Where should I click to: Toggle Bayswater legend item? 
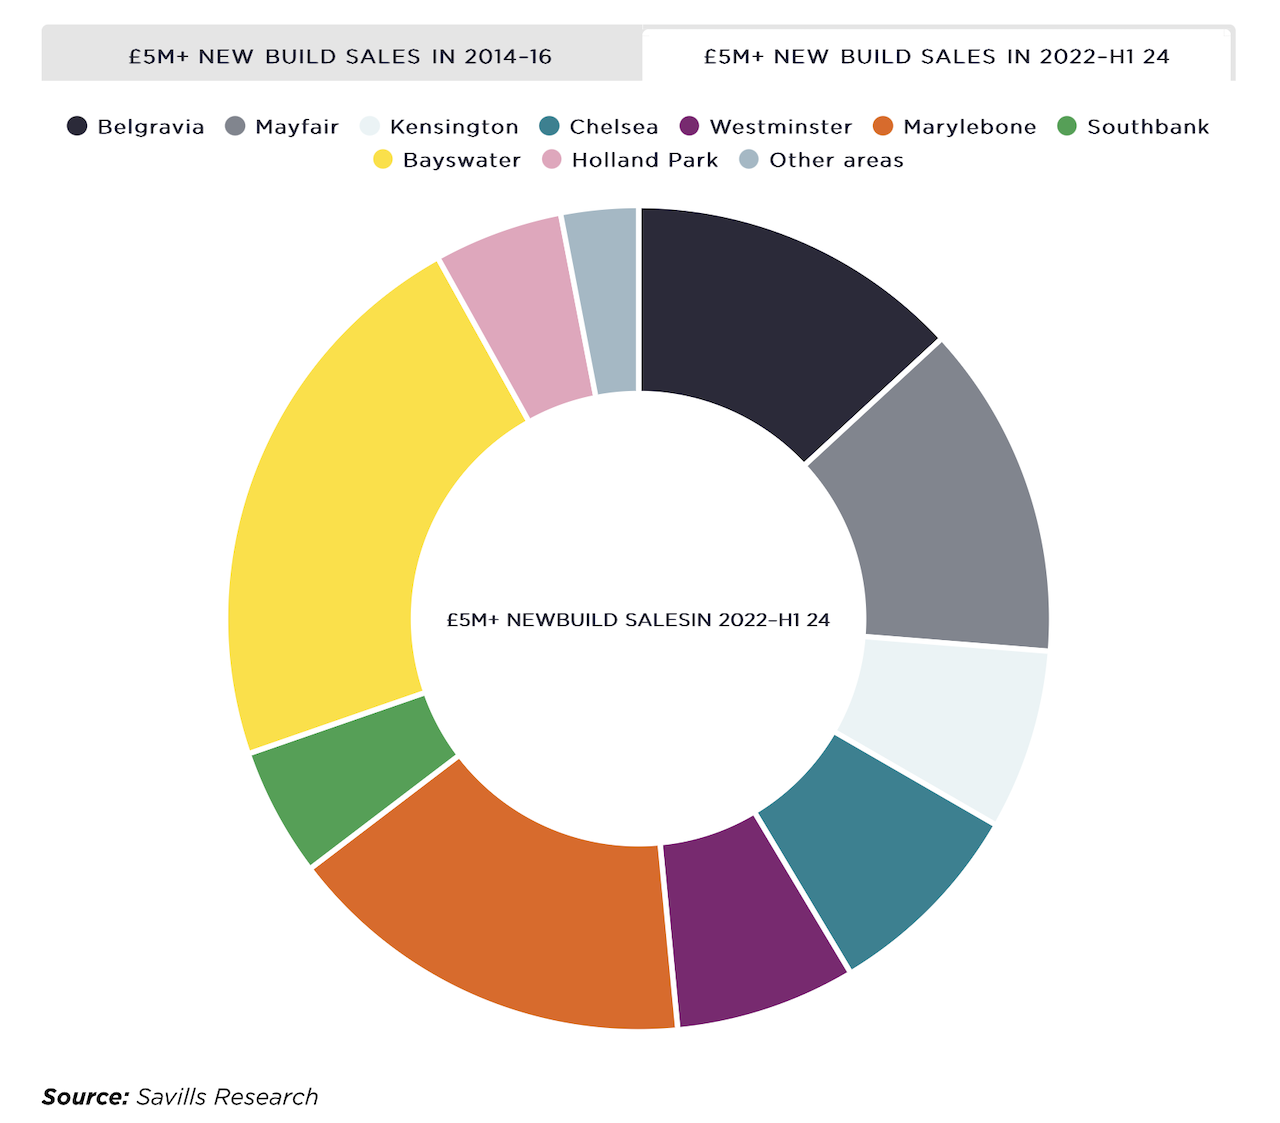[447, 160]
